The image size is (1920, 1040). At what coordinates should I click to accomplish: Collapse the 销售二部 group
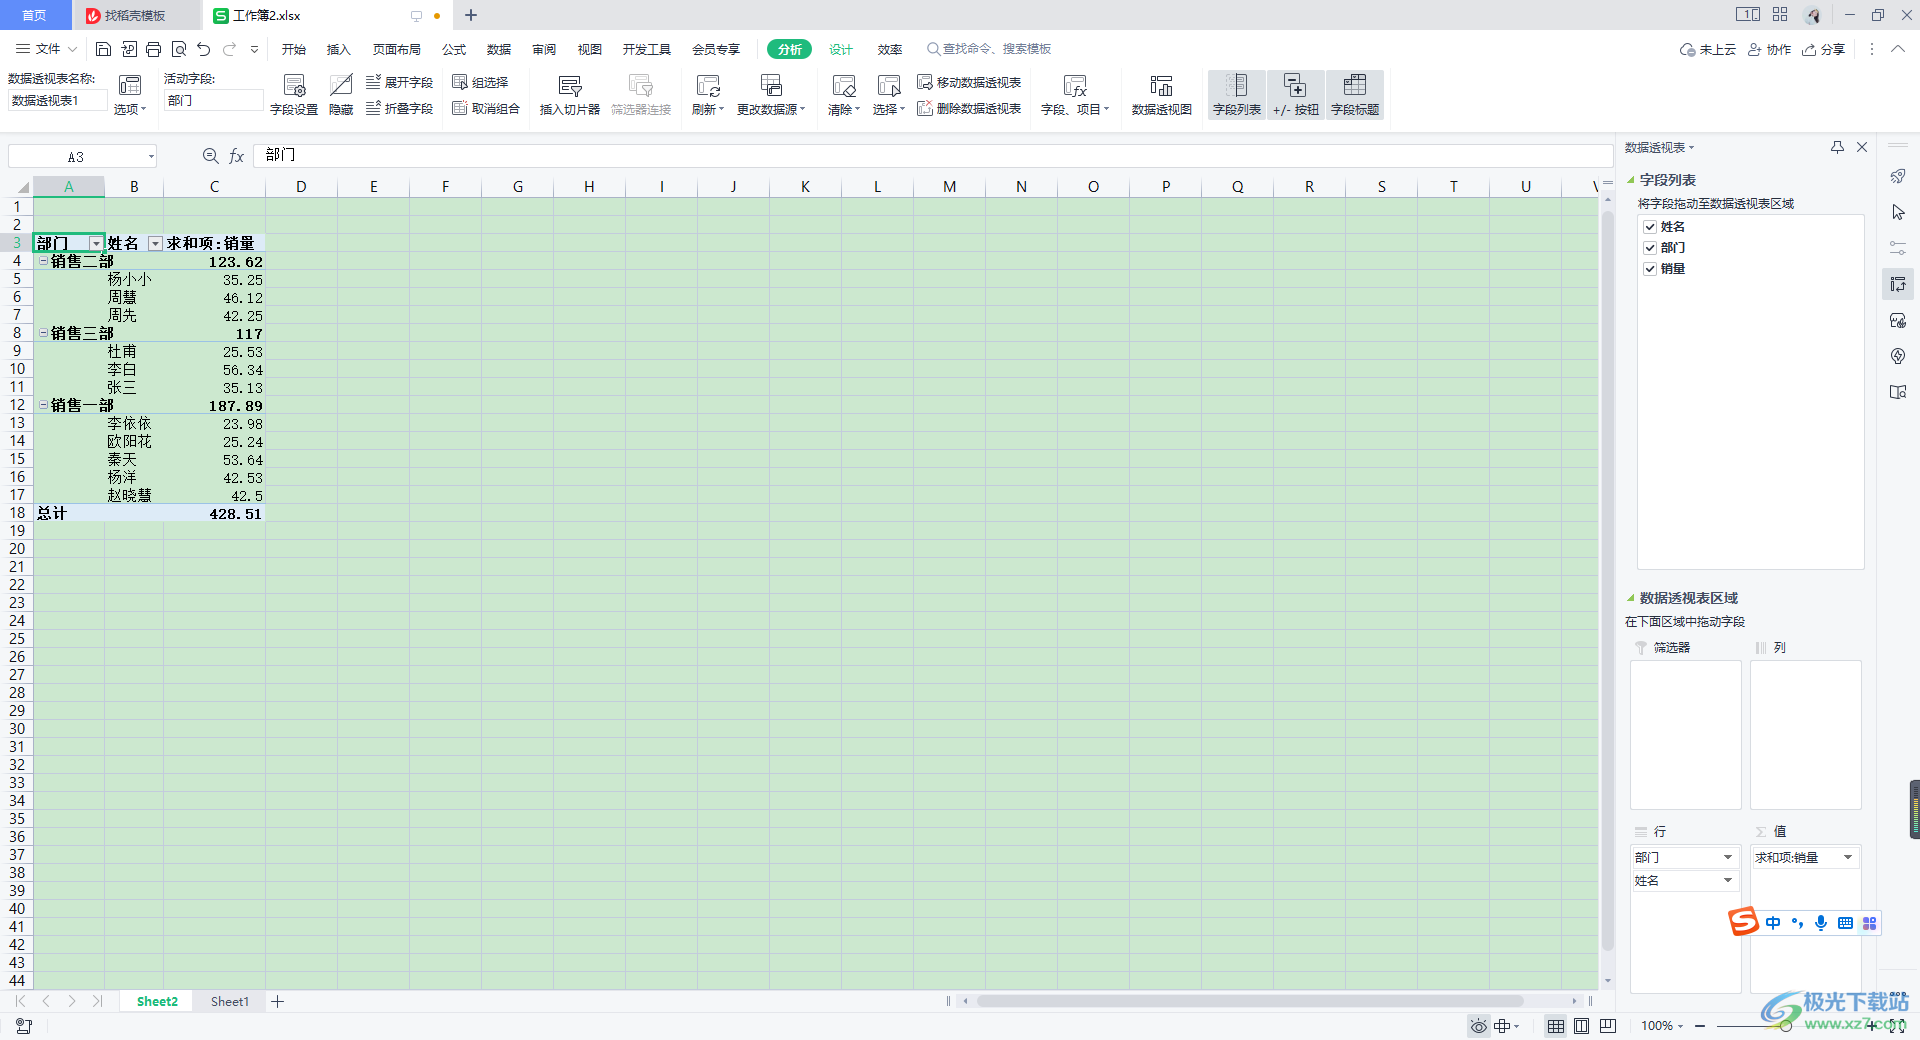point(43,261)
